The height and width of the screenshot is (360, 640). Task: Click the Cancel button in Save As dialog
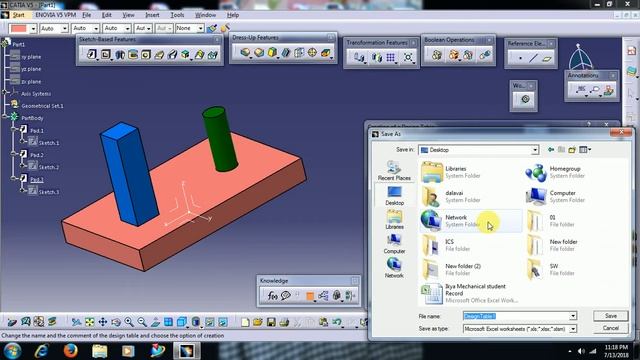(611, 328)
